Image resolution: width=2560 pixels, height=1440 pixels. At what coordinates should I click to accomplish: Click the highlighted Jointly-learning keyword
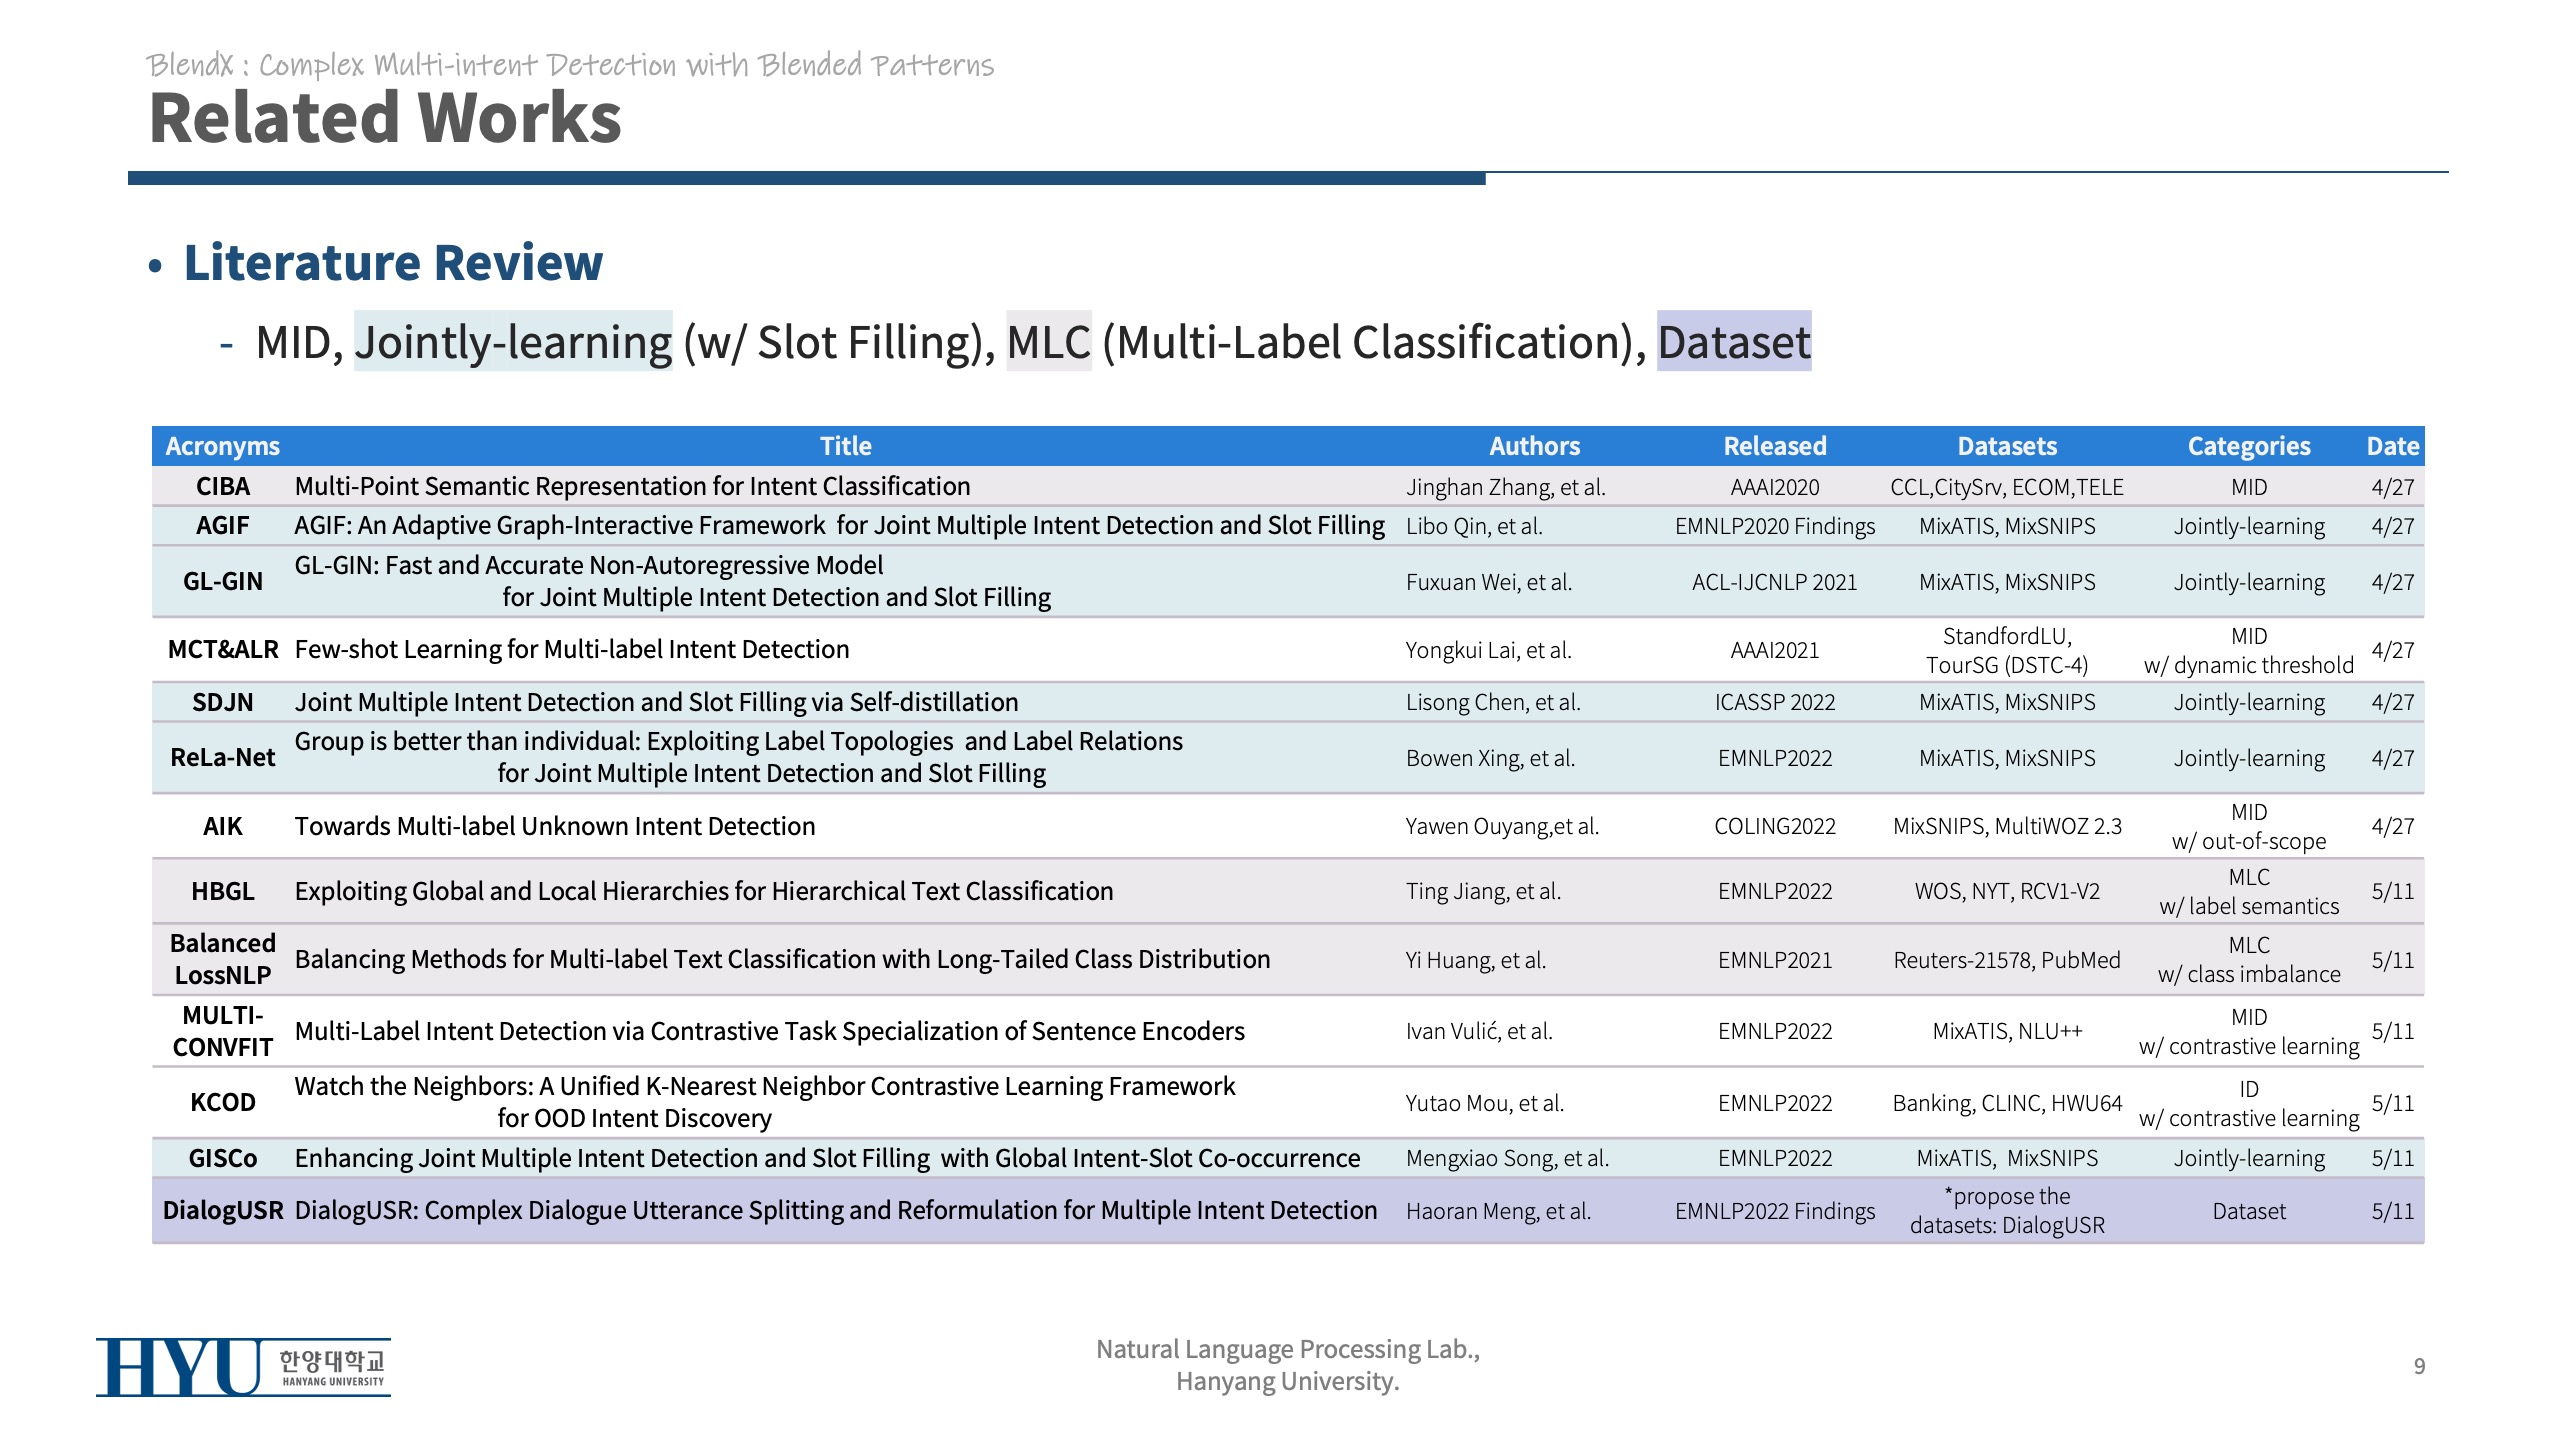point(513,342)
